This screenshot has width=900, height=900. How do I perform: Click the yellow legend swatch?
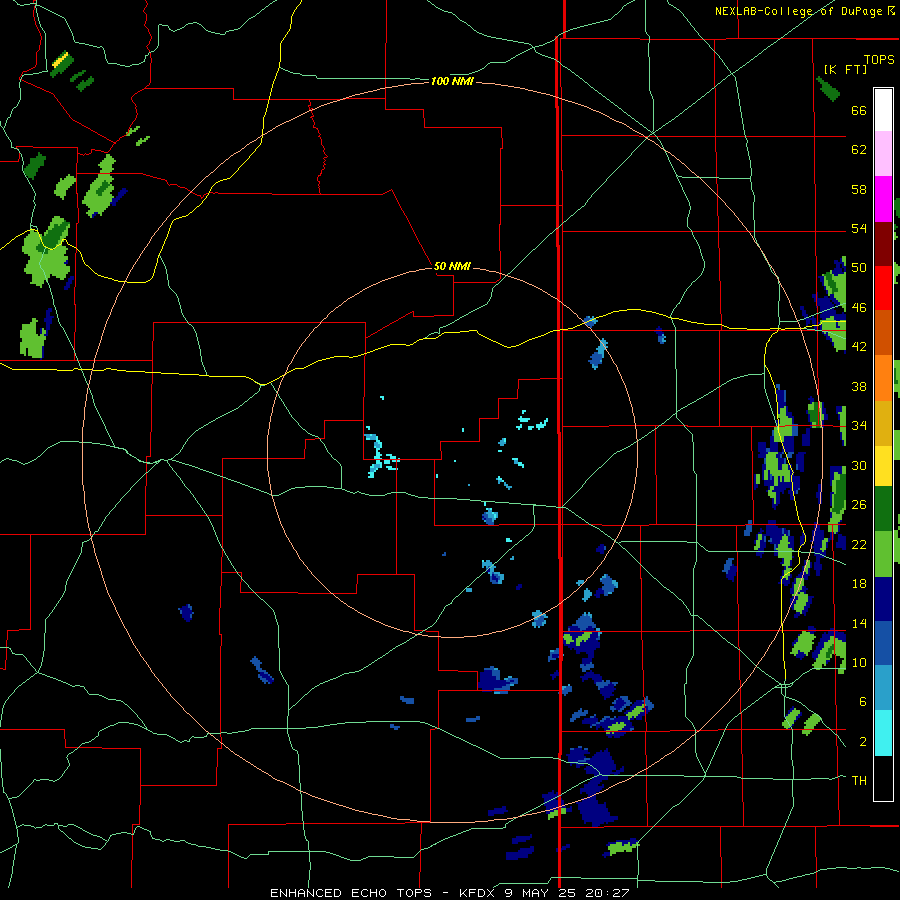click(x=883, y=466)
